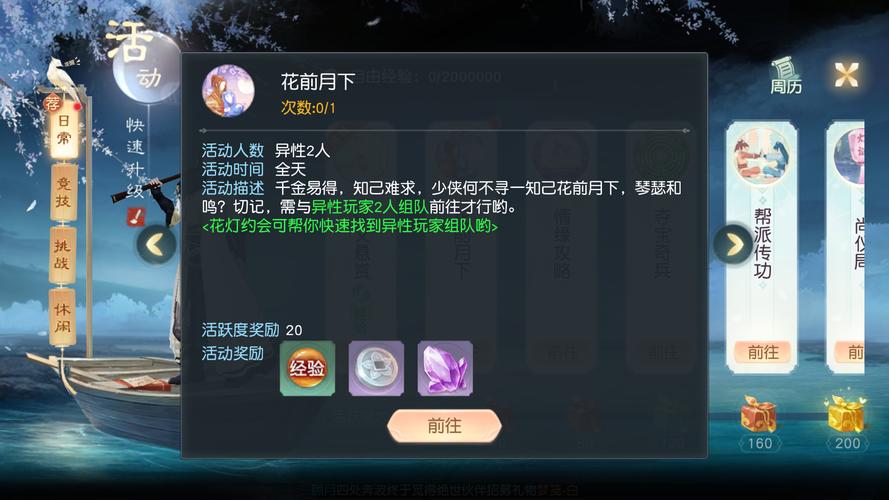889x500 pixels.
Task: Close the activity window with the gold X
Action: tap(846, 74)
